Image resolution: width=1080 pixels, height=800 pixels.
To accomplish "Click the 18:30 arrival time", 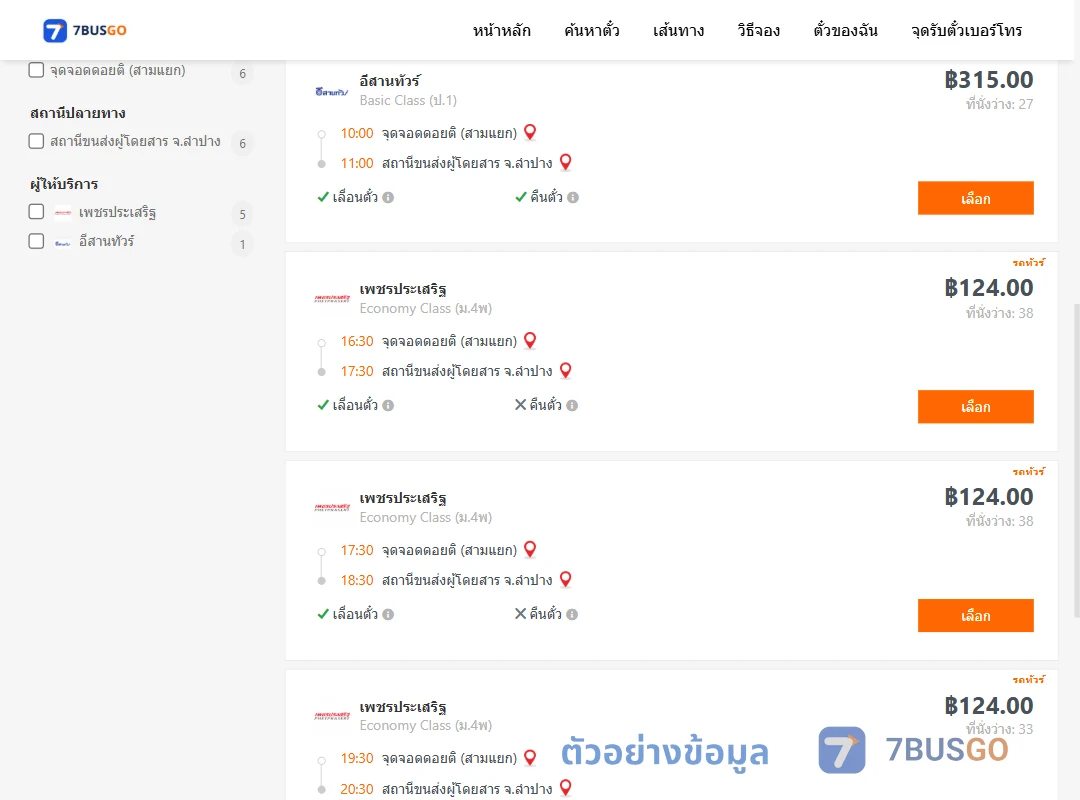I will click(357, 581).
